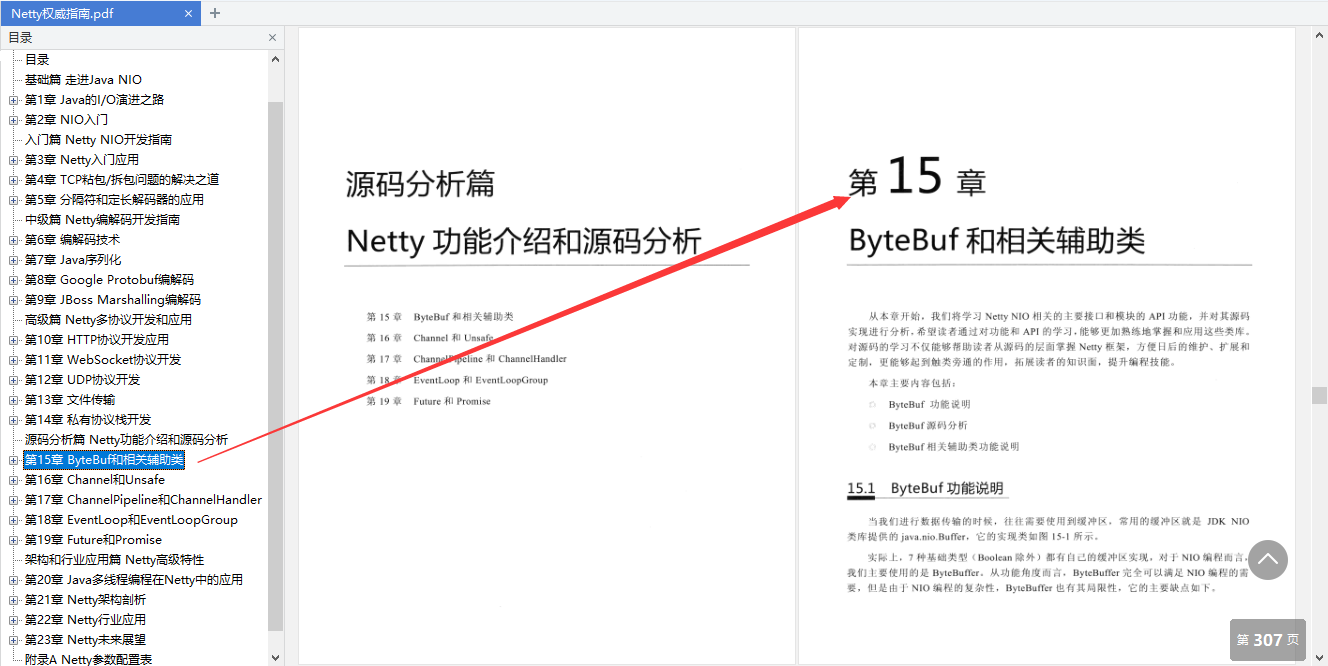The width and height of the screenshot is (1328, 666).
Task: Expand 第7章 Java序列化 node
Action: click(13, 260)
